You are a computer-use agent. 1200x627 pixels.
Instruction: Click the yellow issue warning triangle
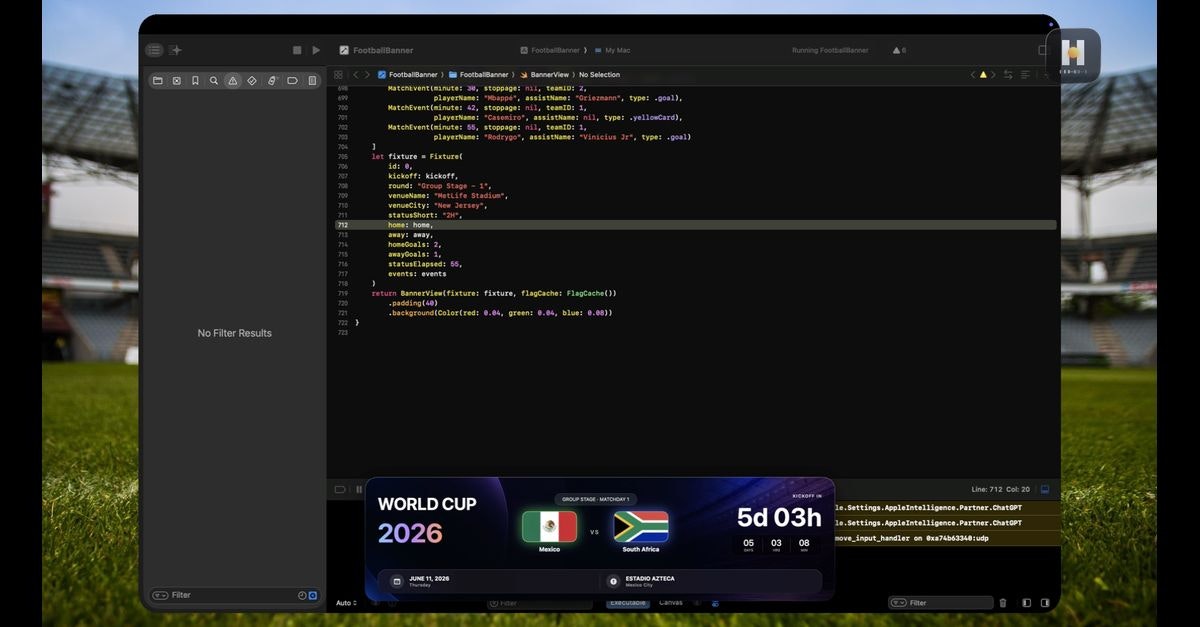click(x=983, y=75)
